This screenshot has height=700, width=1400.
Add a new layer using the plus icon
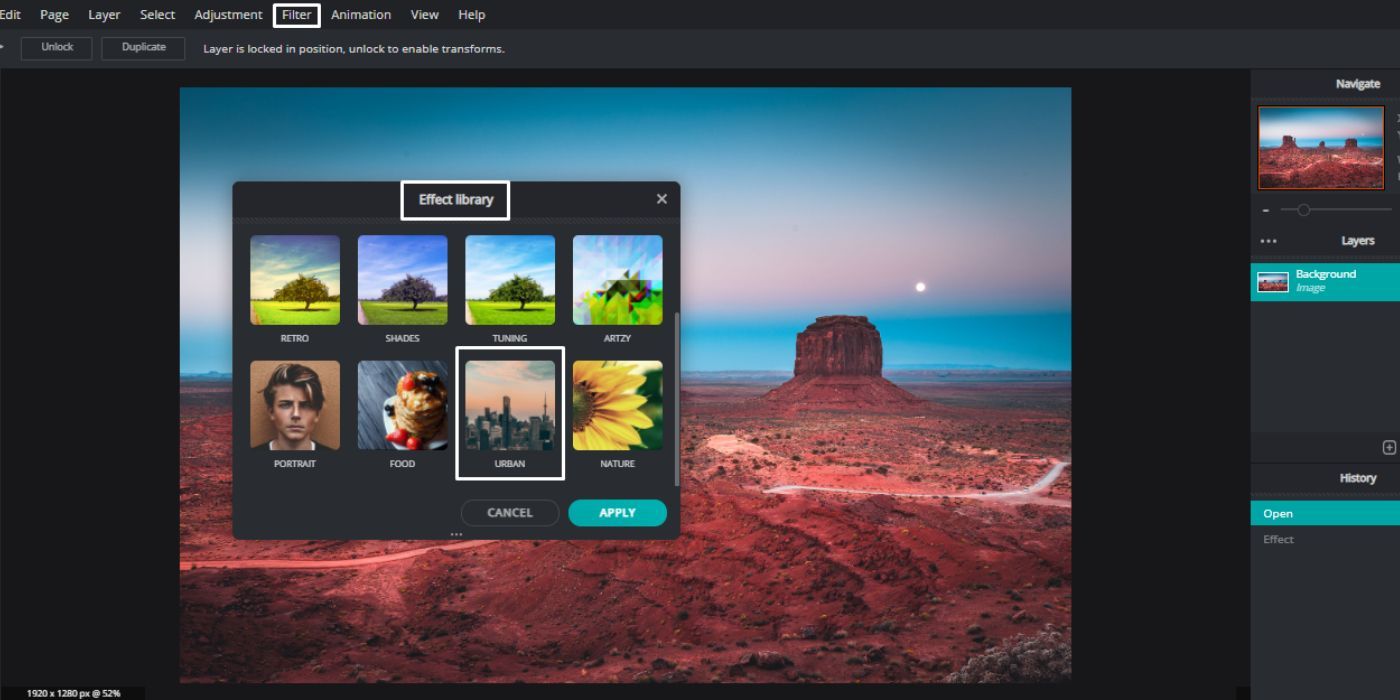pyautogui.click(x=1389, y=447)
